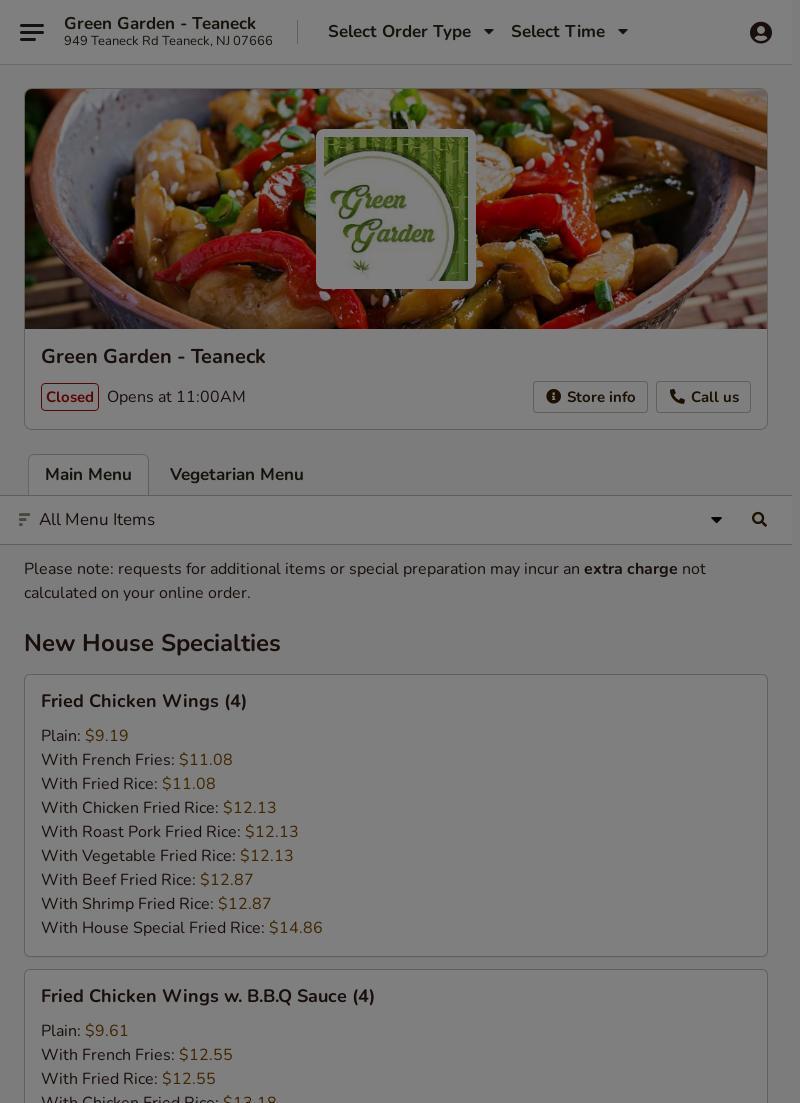Switch to the Vegetarian Menu tab
The image size is (800, 1103).
(x=236, y=475)
